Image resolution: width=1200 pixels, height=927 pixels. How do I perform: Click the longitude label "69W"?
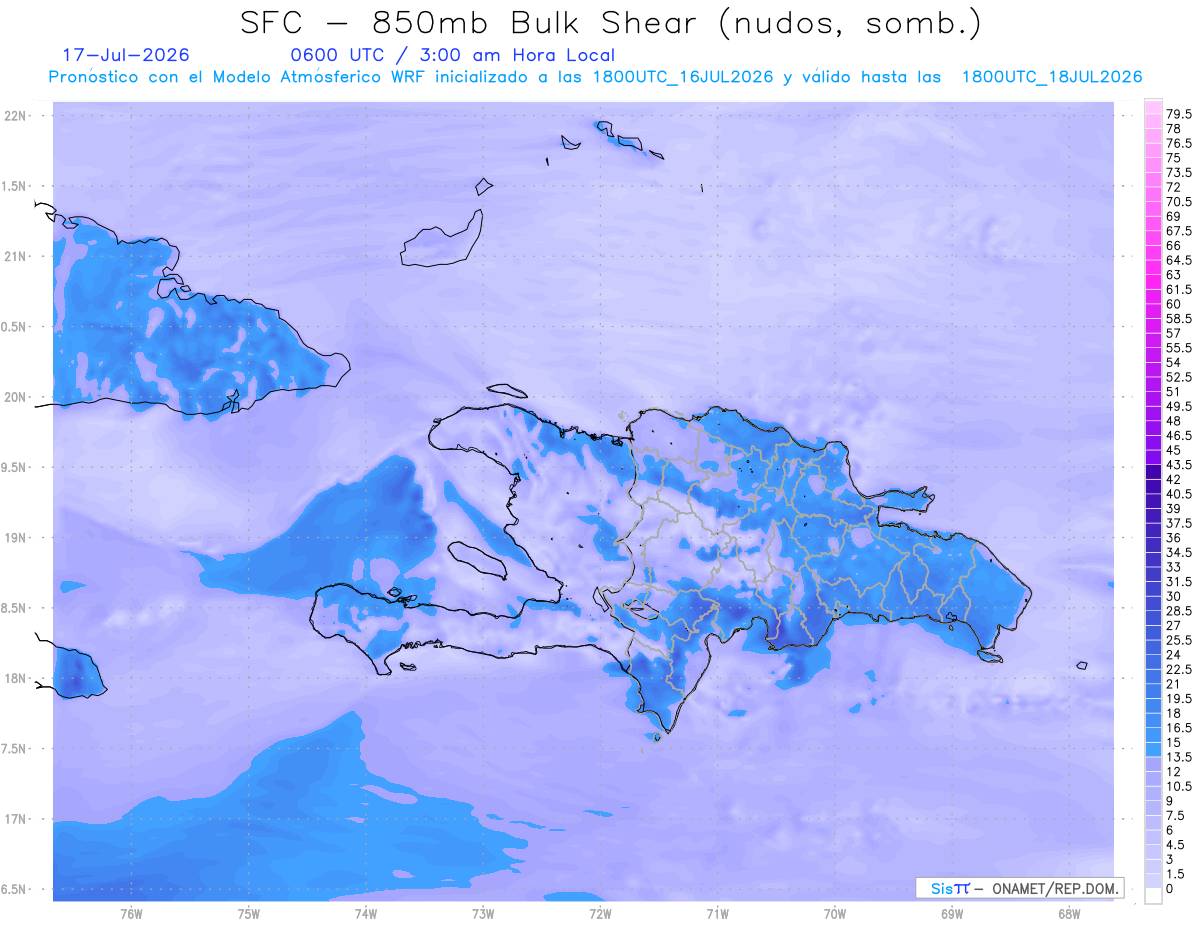952,913
